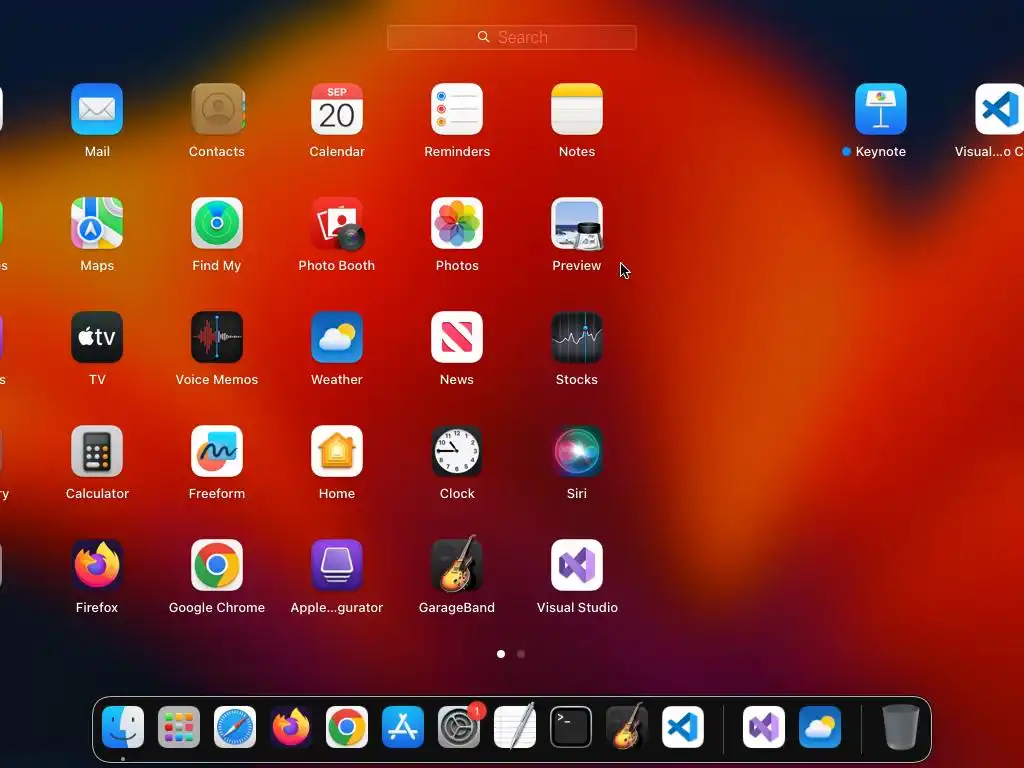
Task: Open the App Store from the Dock
Action: [403, 727]
